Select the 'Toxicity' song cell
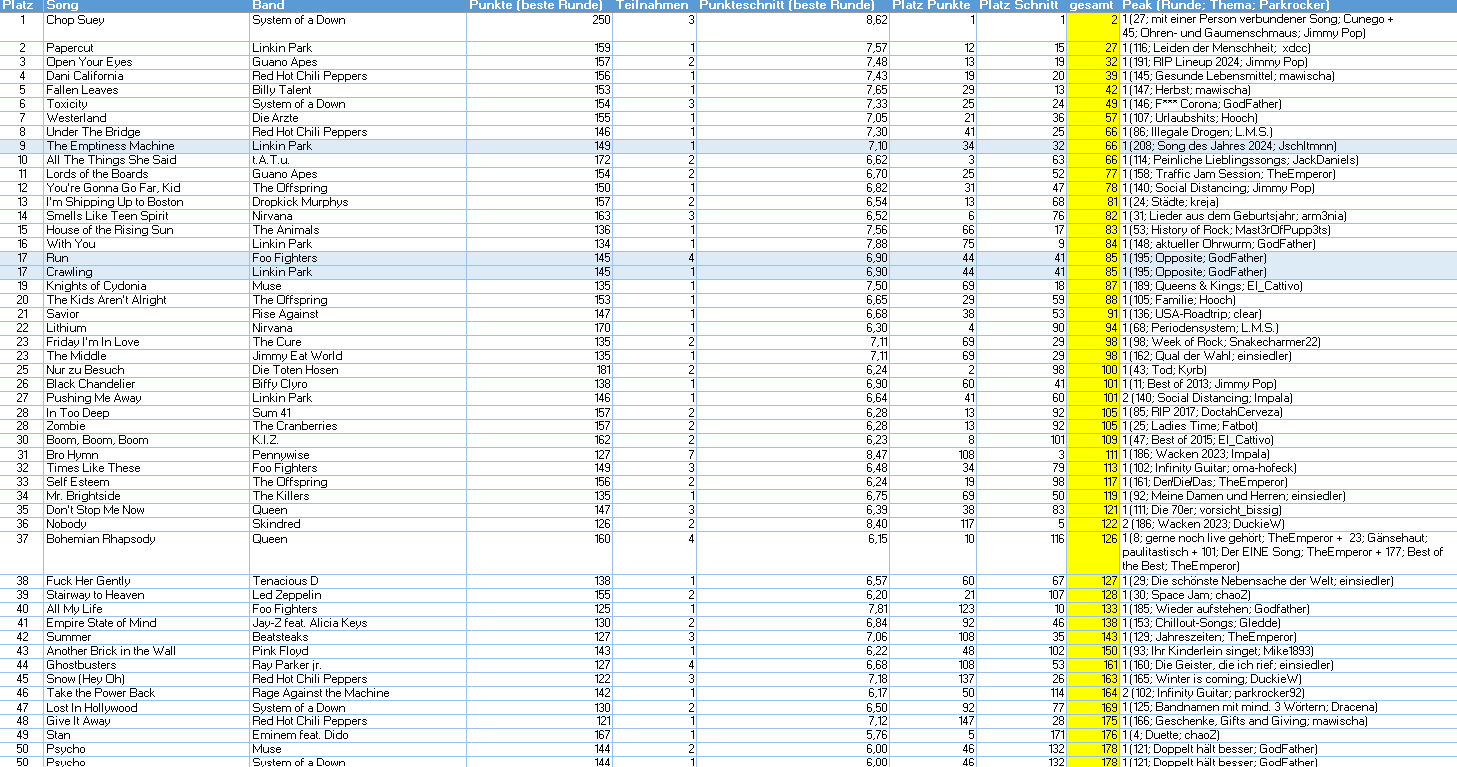1457x767 pixels. [146, 104]
